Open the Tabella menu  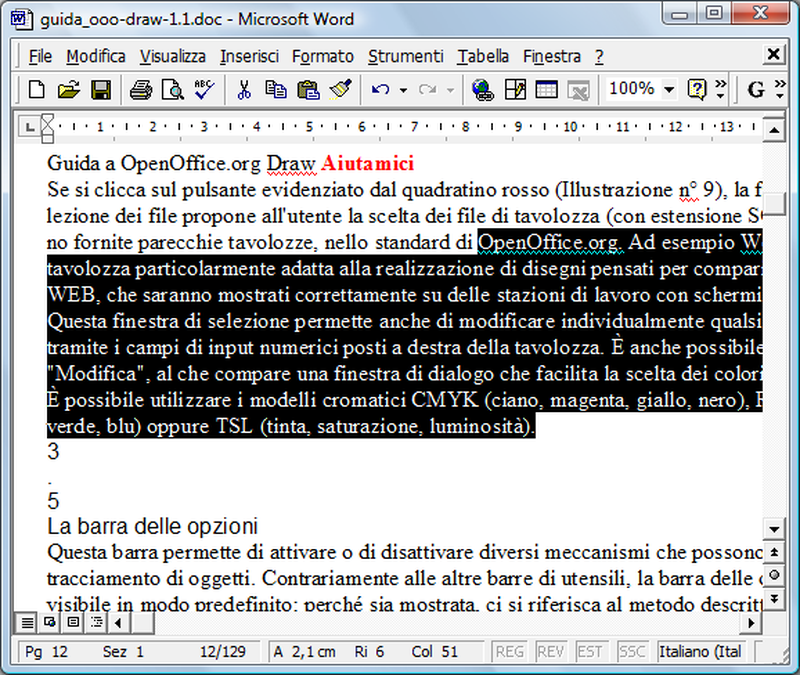[x=483, y=56]
